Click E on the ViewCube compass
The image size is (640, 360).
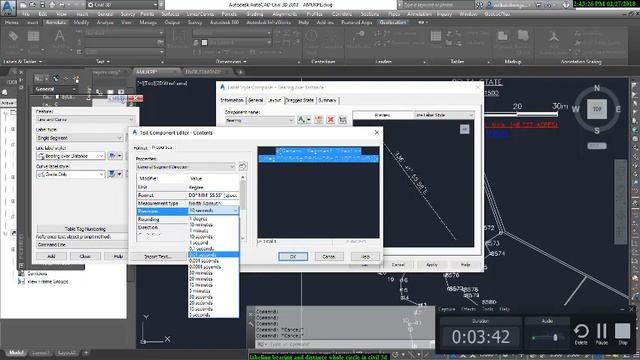(x=618, y=109)
